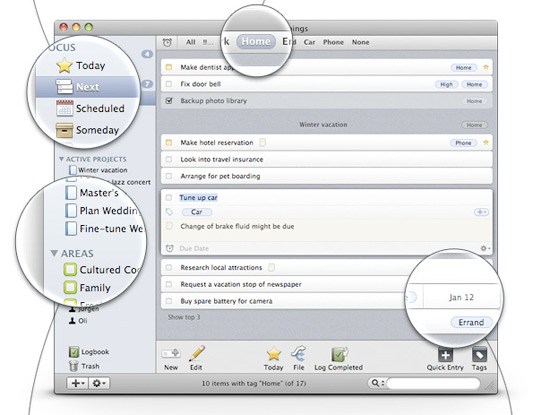The image size is (550, 415).
Task: Click Home tag on Make dentist appointment
Action: tap(463, 68)
